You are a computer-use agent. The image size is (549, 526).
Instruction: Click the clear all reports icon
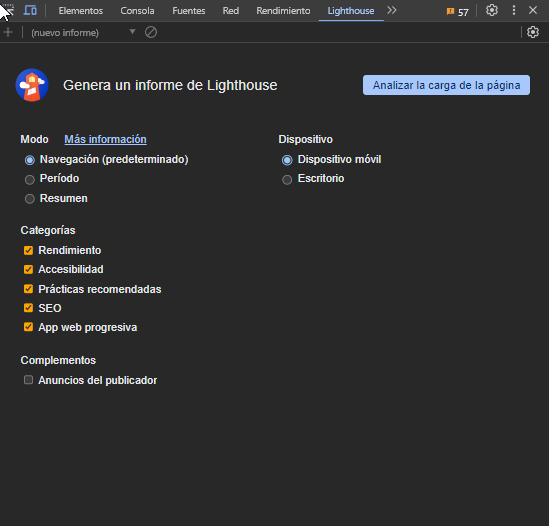[151, 32]
